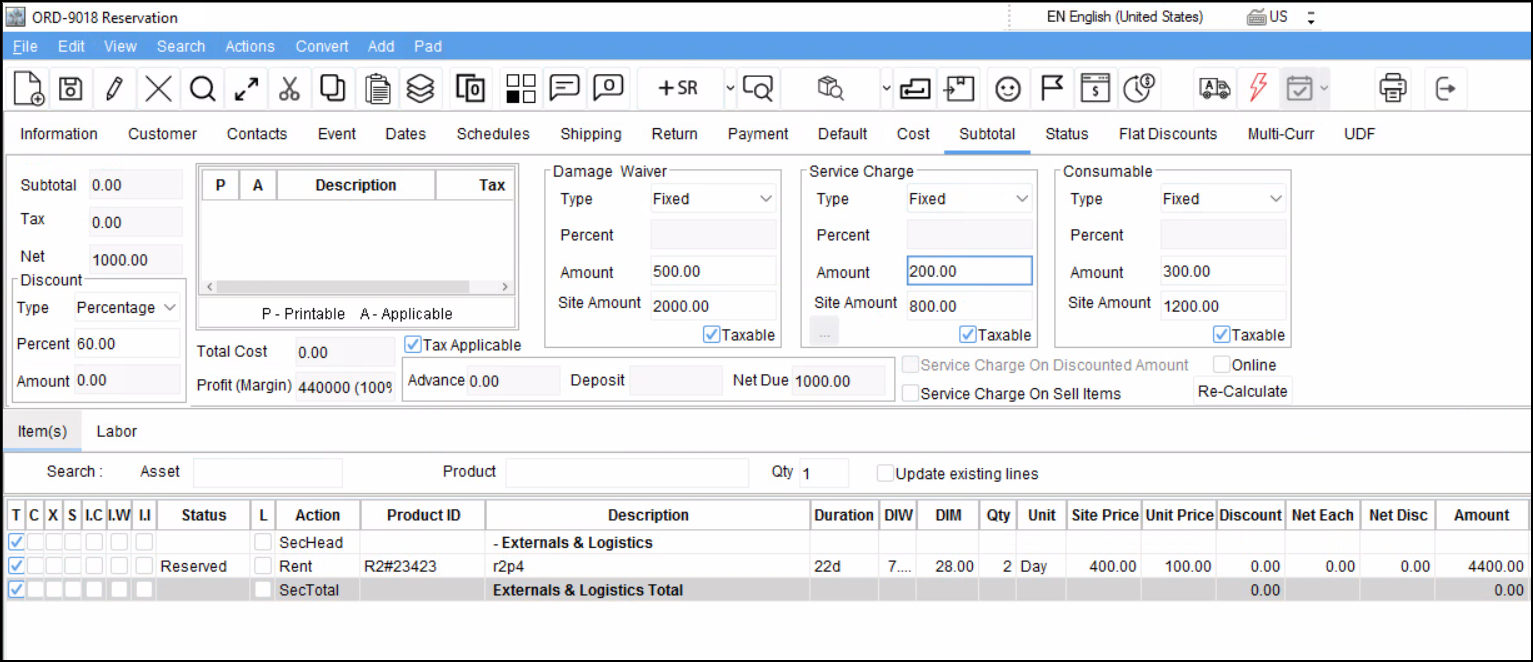1533x662 pixels.
Task: Click the smiley face icon
Action: click(1008, 88)
